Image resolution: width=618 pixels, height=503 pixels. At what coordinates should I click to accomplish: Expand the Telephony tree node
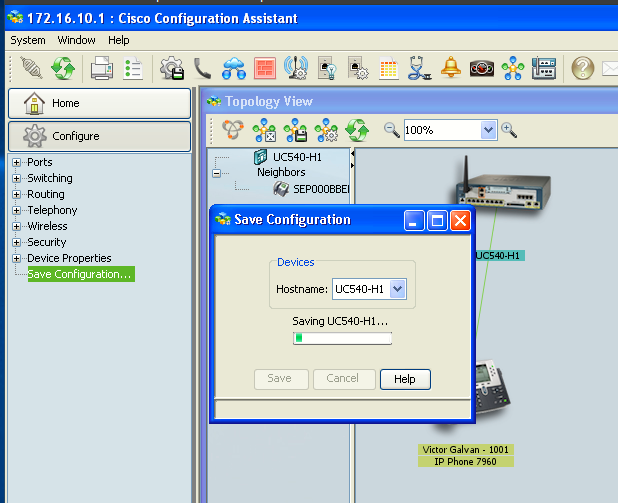point(17,210)
